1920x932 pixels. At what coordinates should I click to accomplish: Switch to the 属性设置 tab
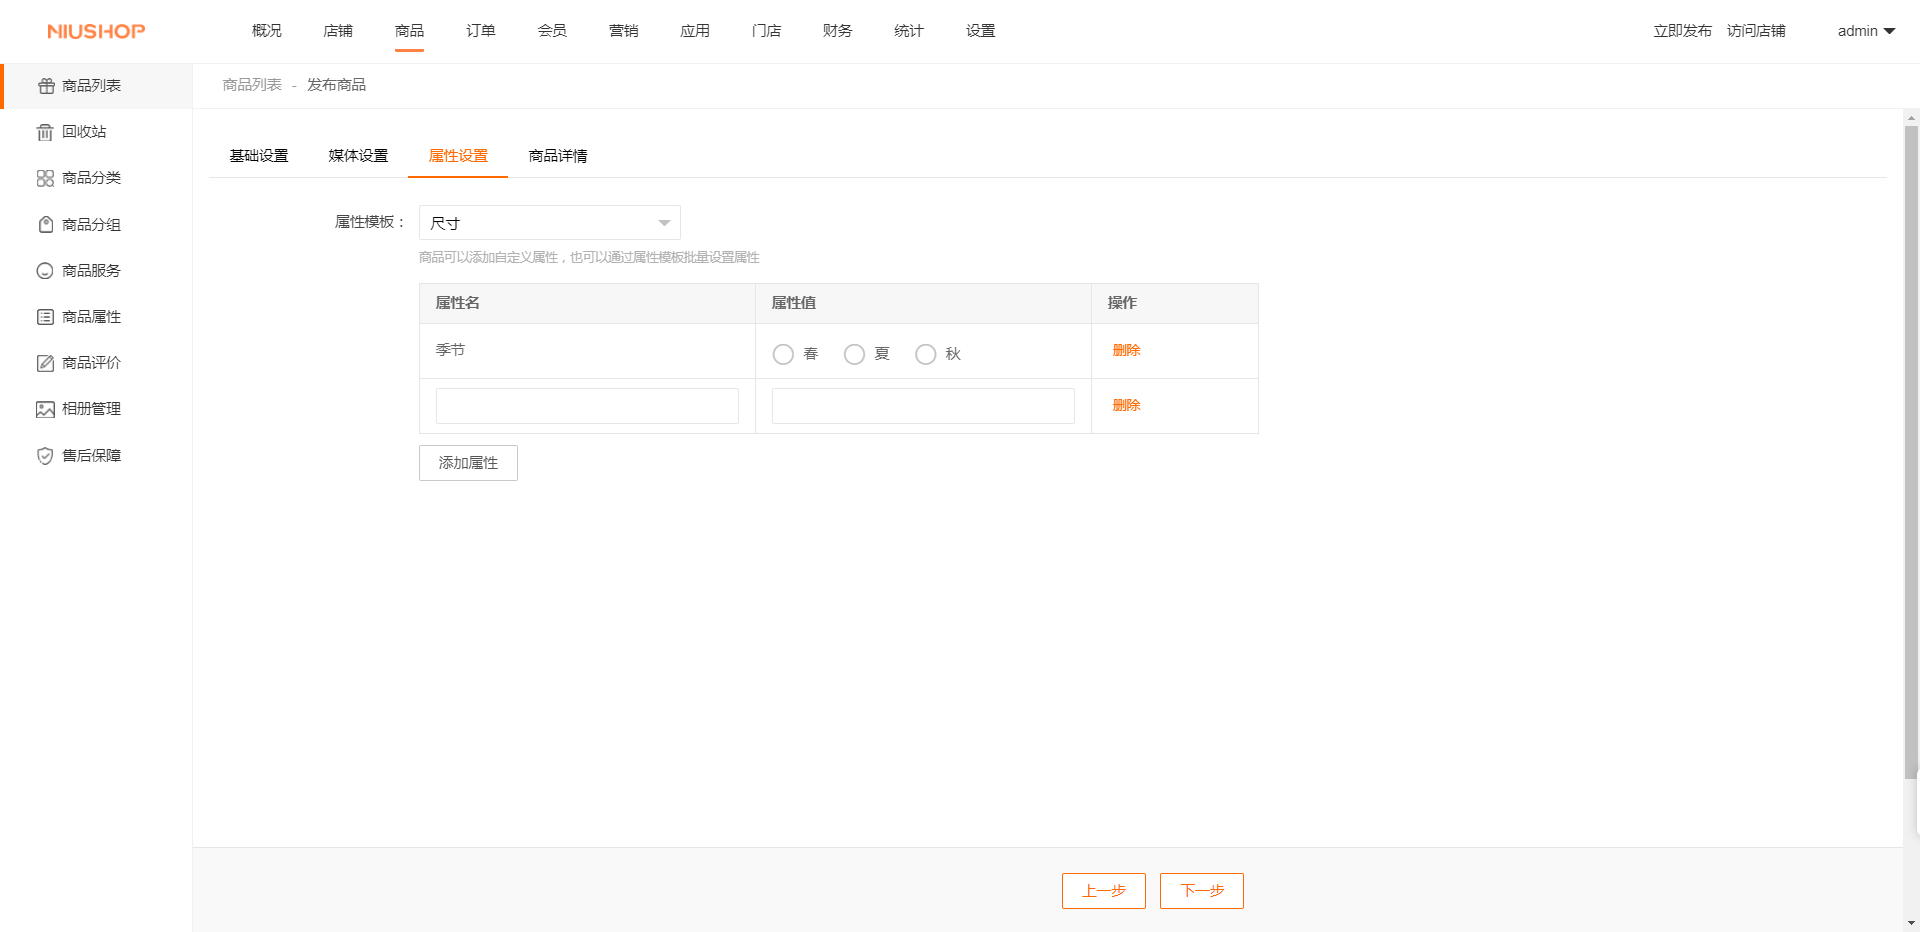458,156
